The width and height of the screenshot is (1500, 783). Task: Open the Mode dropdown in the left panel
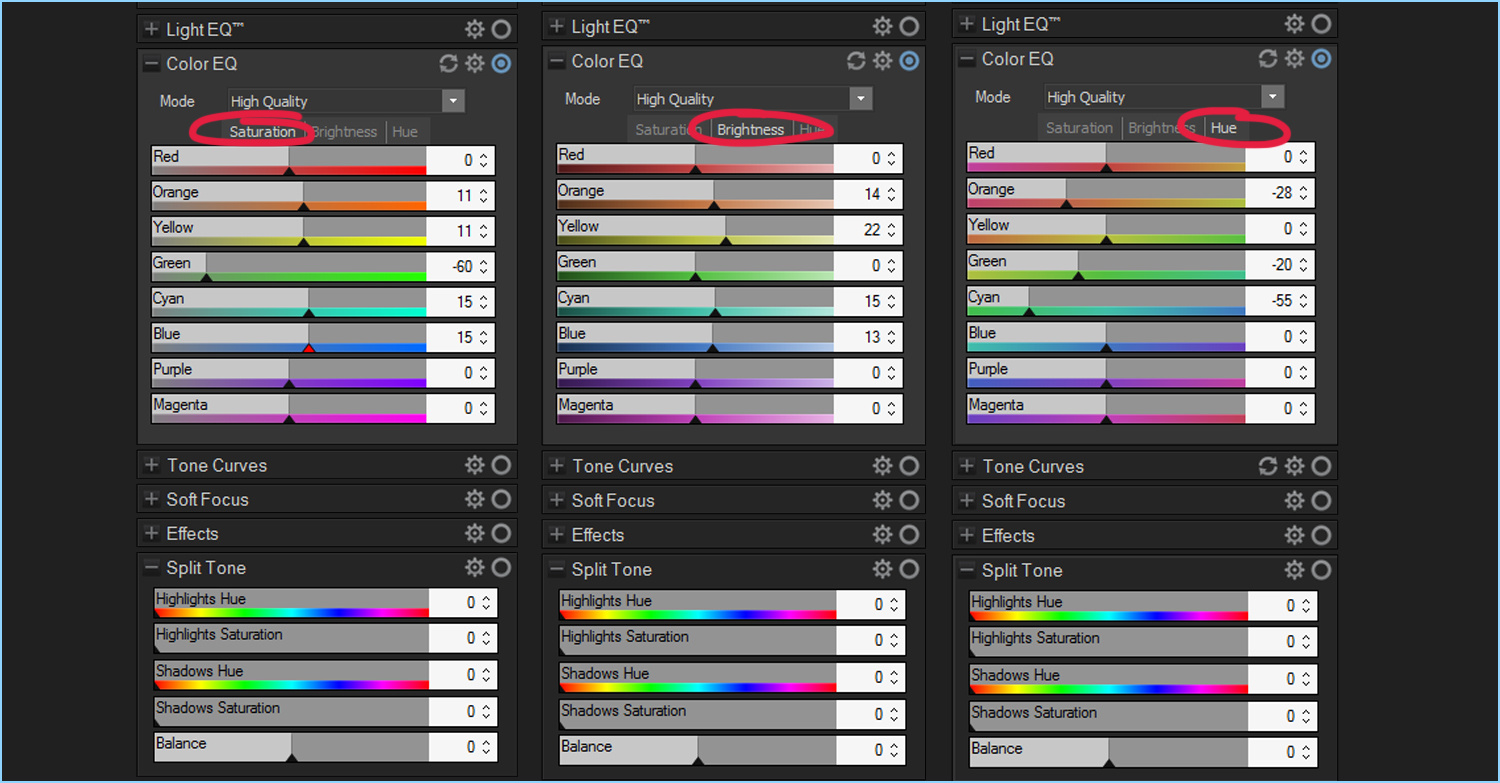click(x=454, y=101)
